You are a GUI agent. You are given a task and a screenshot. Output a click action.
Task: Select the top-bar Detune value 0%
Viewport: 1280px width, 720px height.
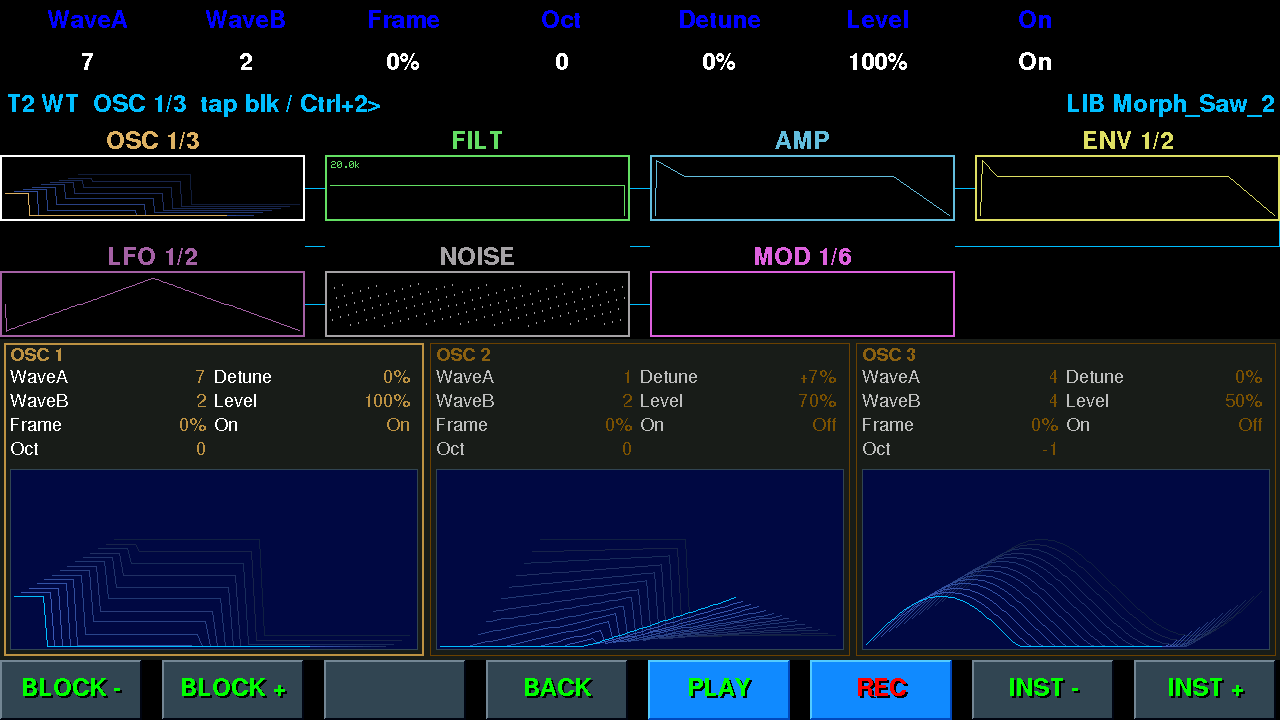coord(719,62)
